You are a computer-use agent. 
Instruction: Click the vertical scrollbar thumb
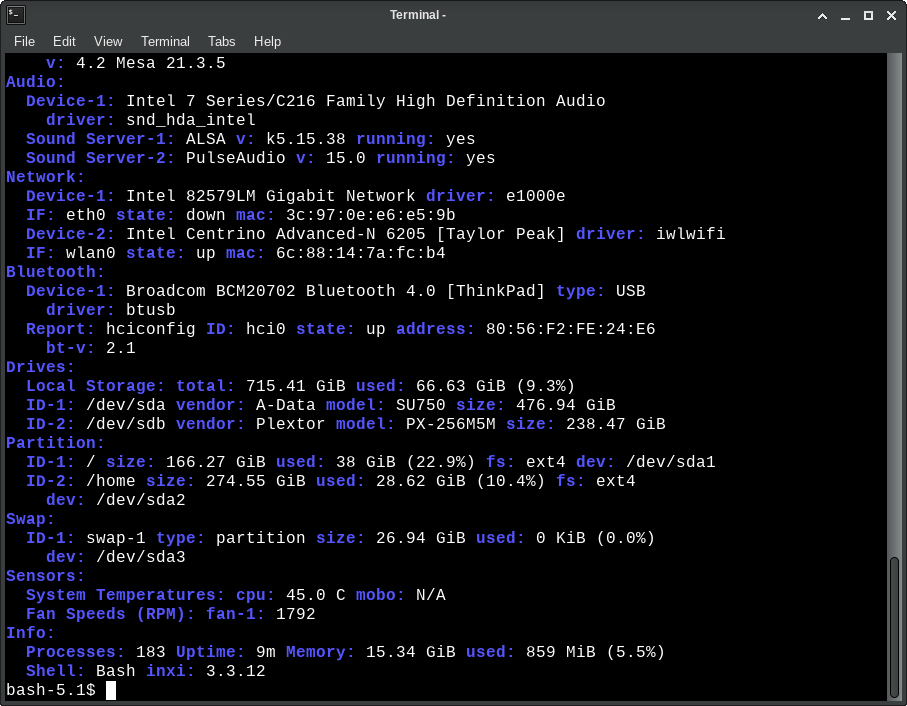click(x=894, y=625)
